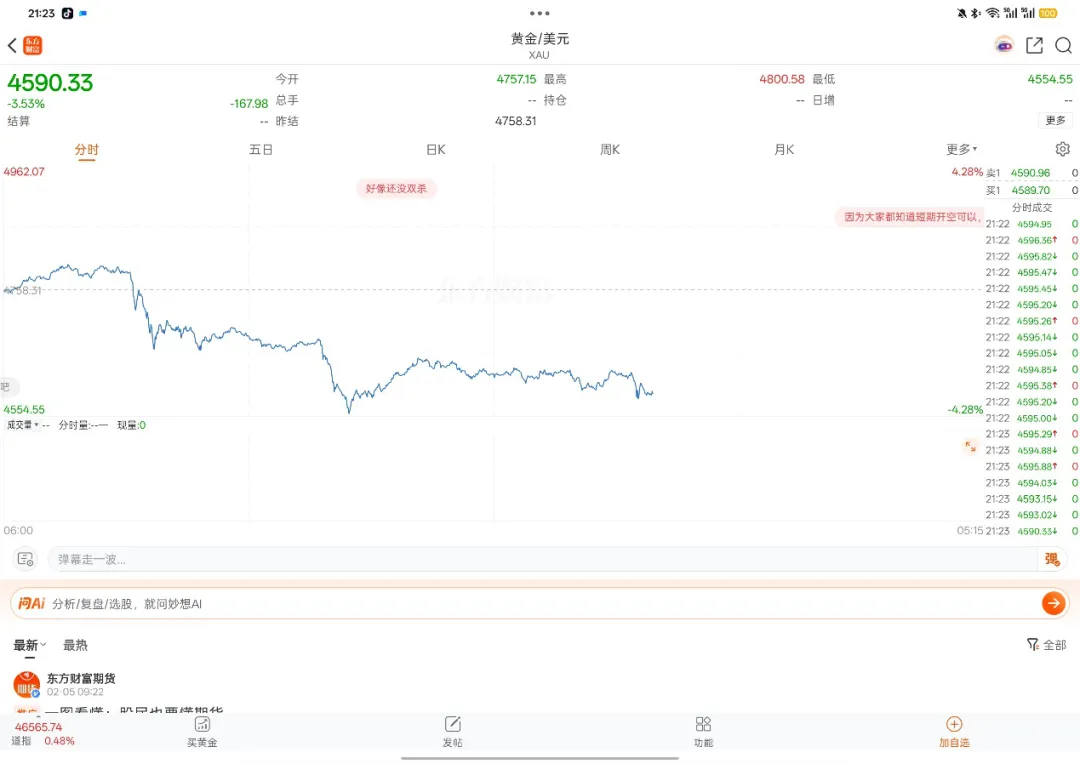Submit AI query with orange arrow button

1052,603
